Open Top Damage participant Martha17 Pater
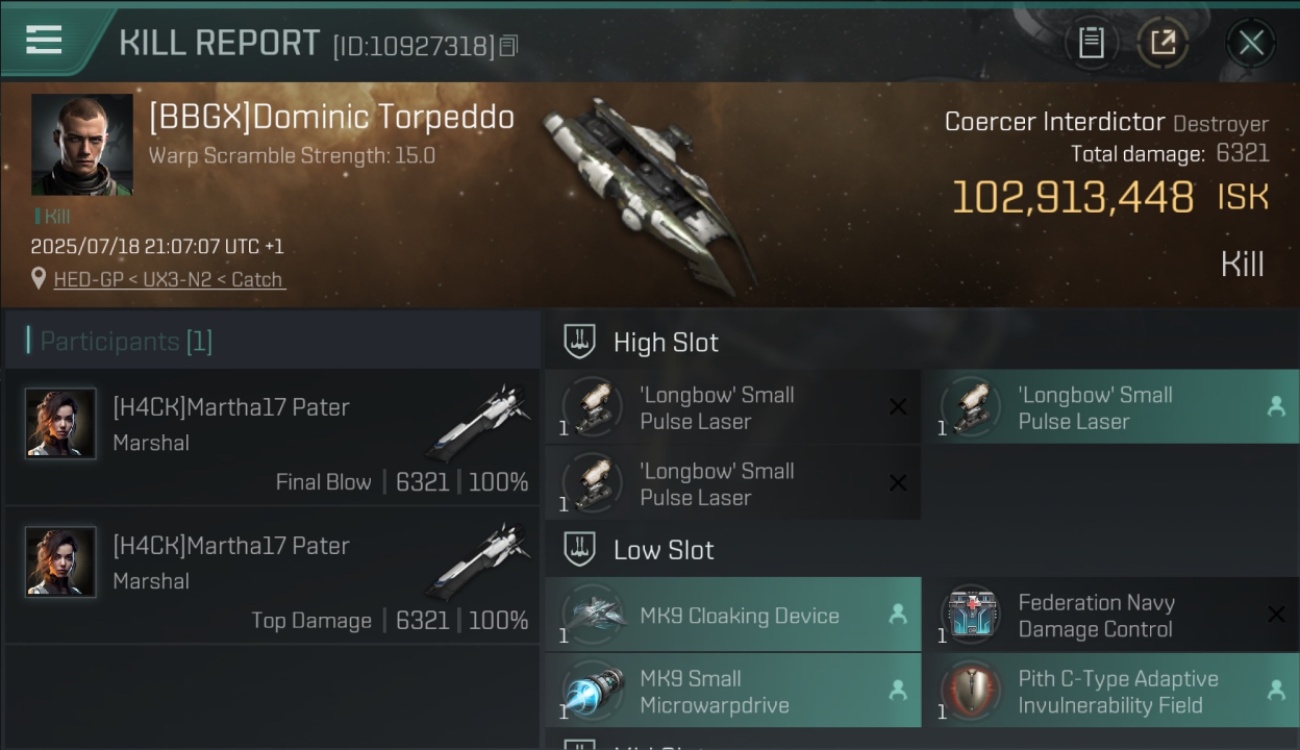 272,576
